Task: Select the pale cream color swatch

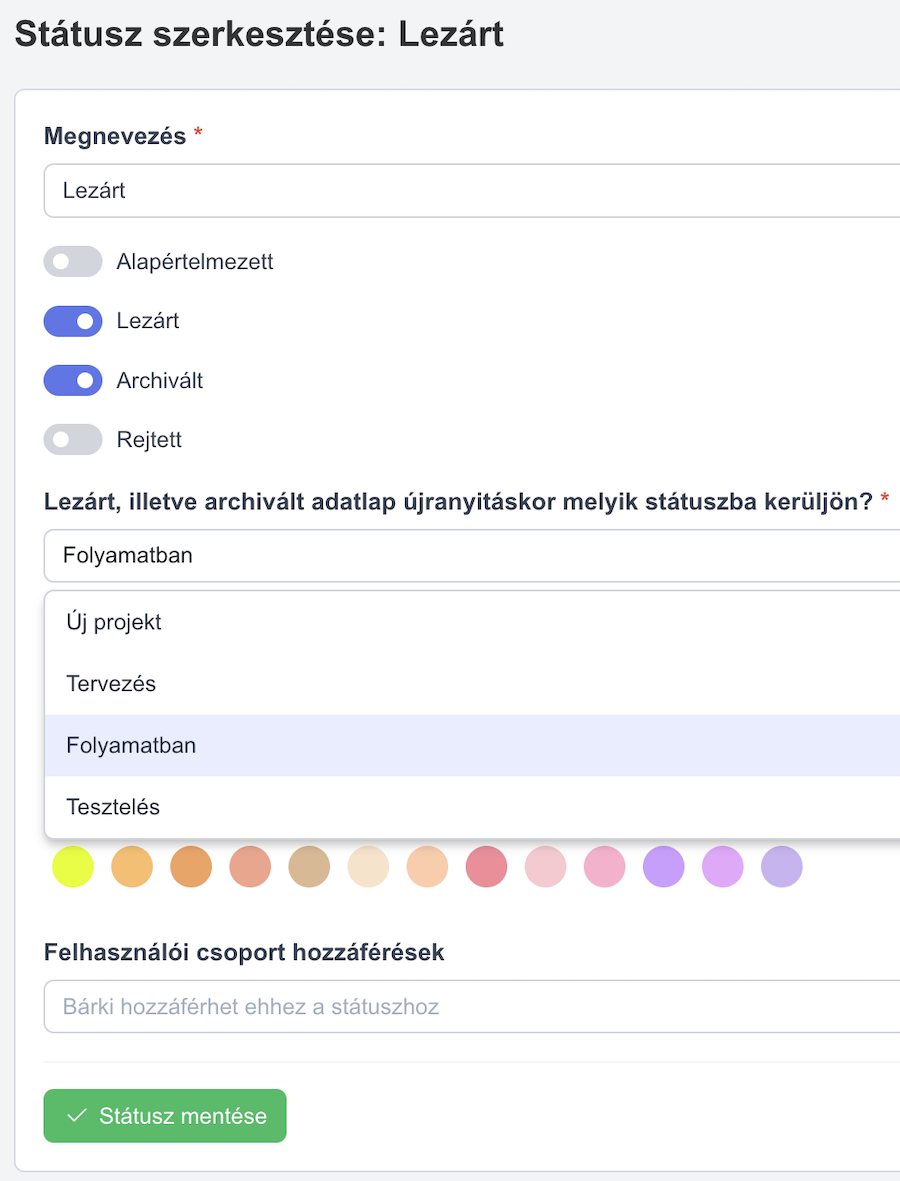Action: click(x=368, y=866)
